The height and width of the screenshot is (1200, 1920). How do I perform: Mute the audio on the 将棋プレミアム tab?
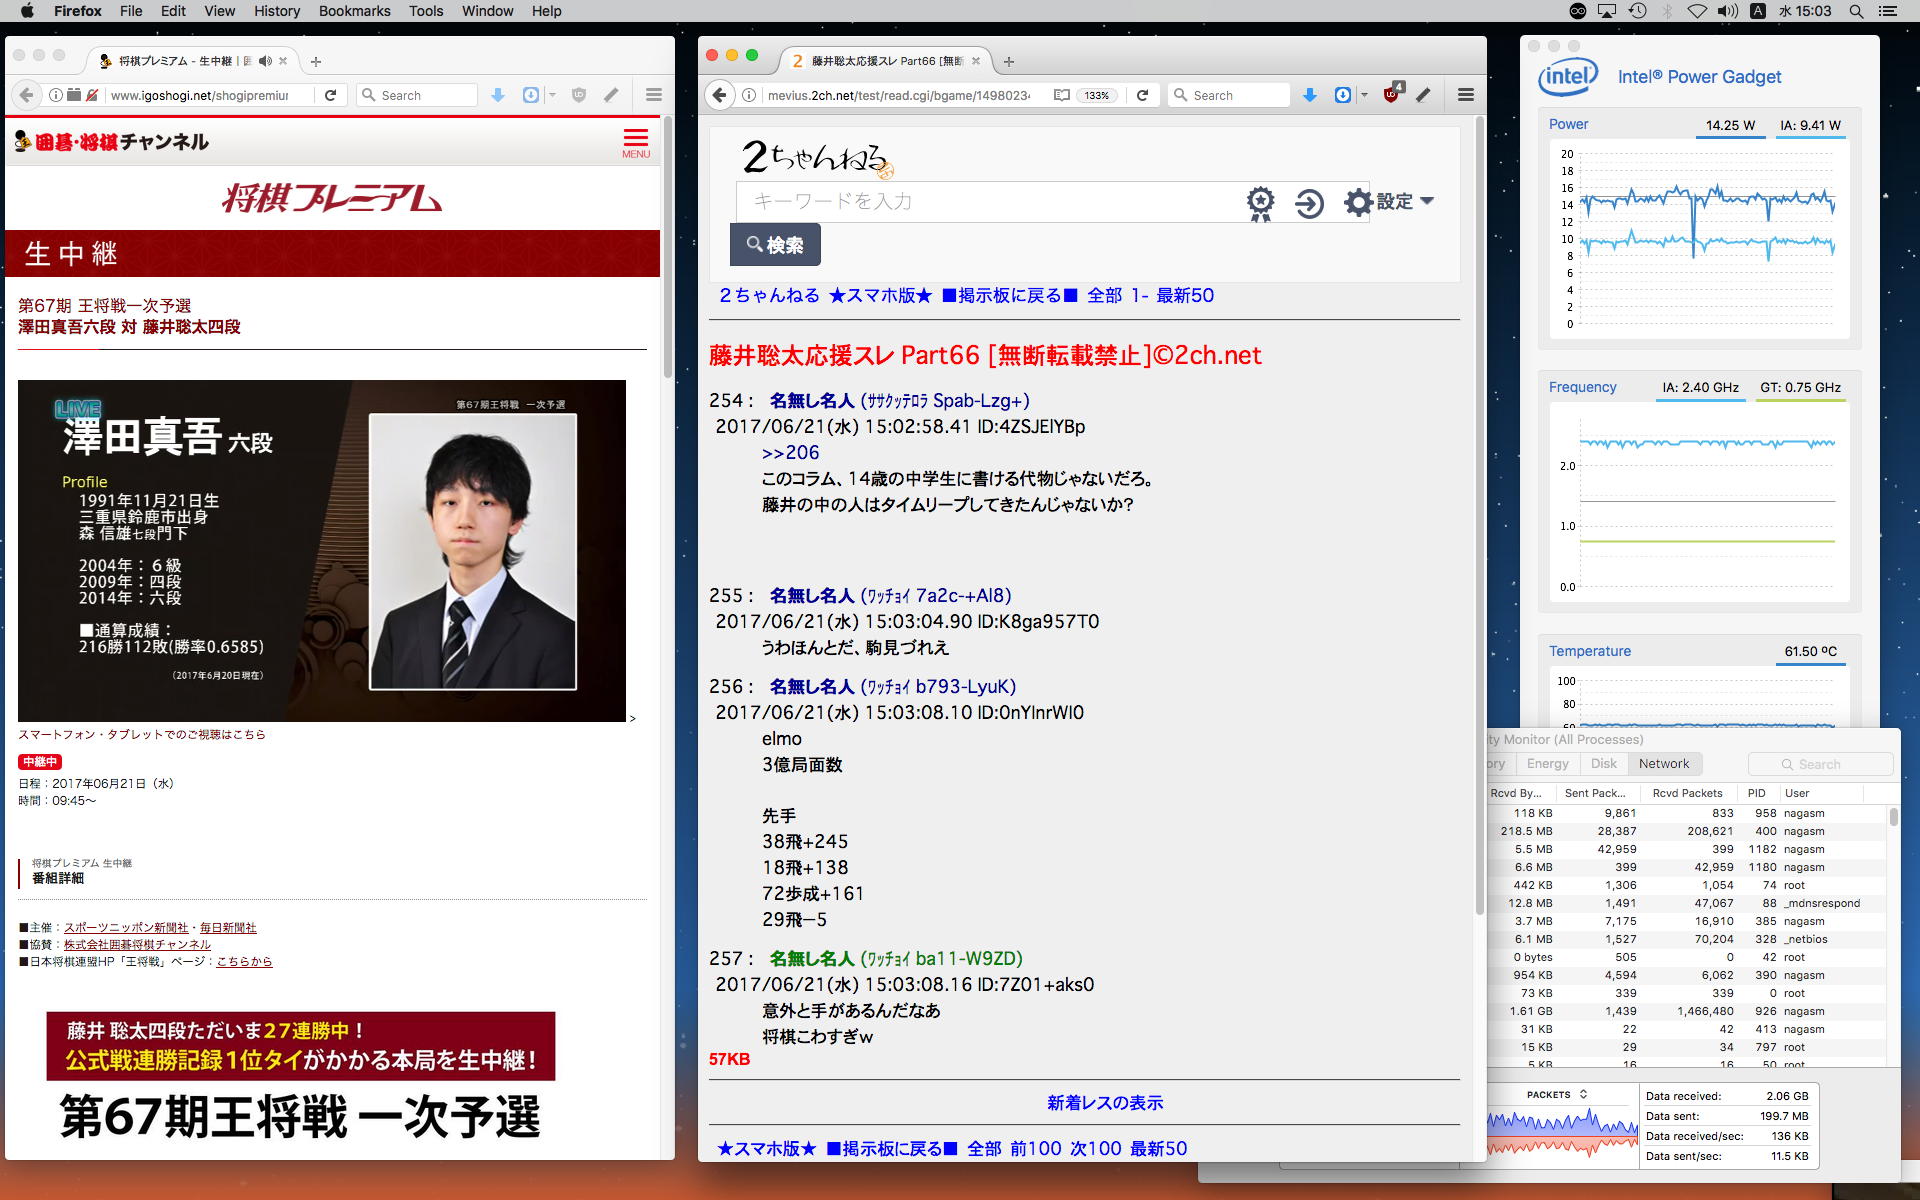tap(264, 61)
